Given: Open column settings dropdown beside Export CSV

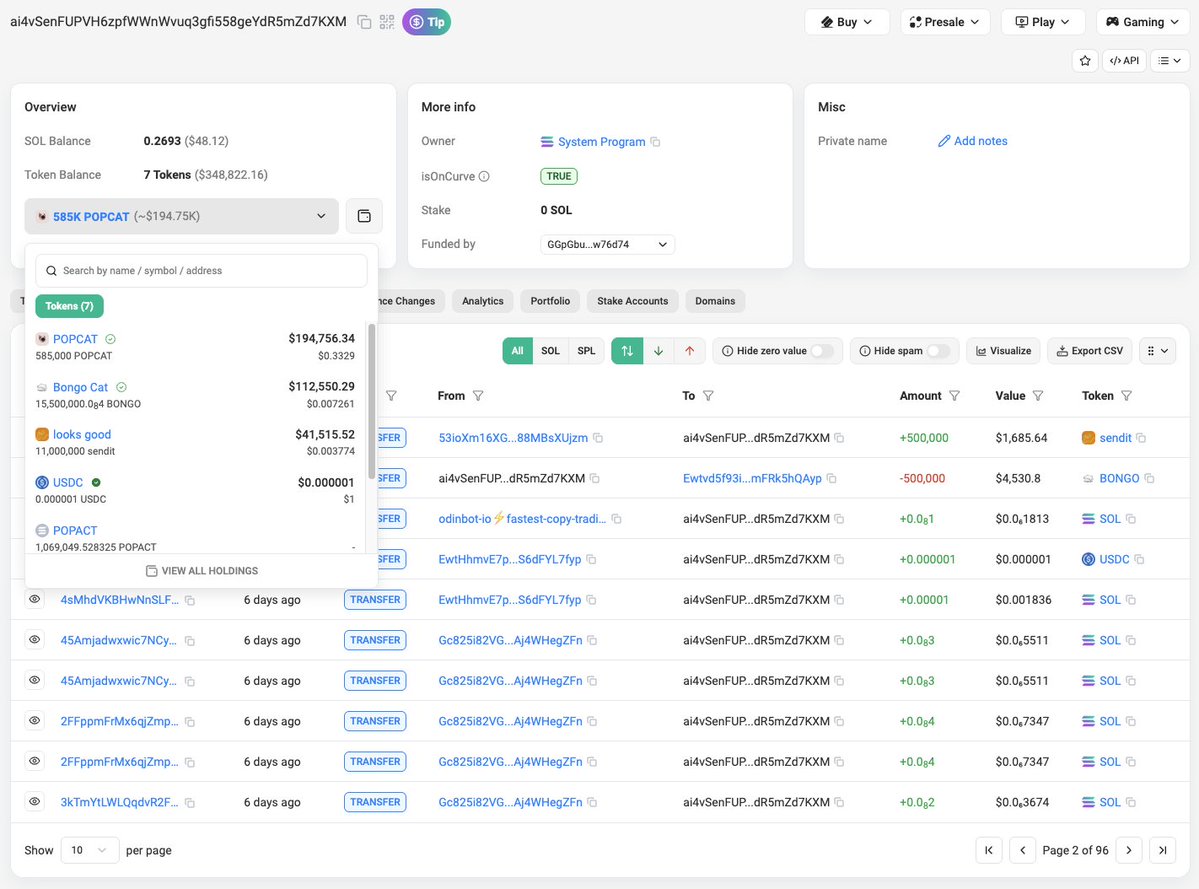Looking at the screenshot, I should (1158, 351).
